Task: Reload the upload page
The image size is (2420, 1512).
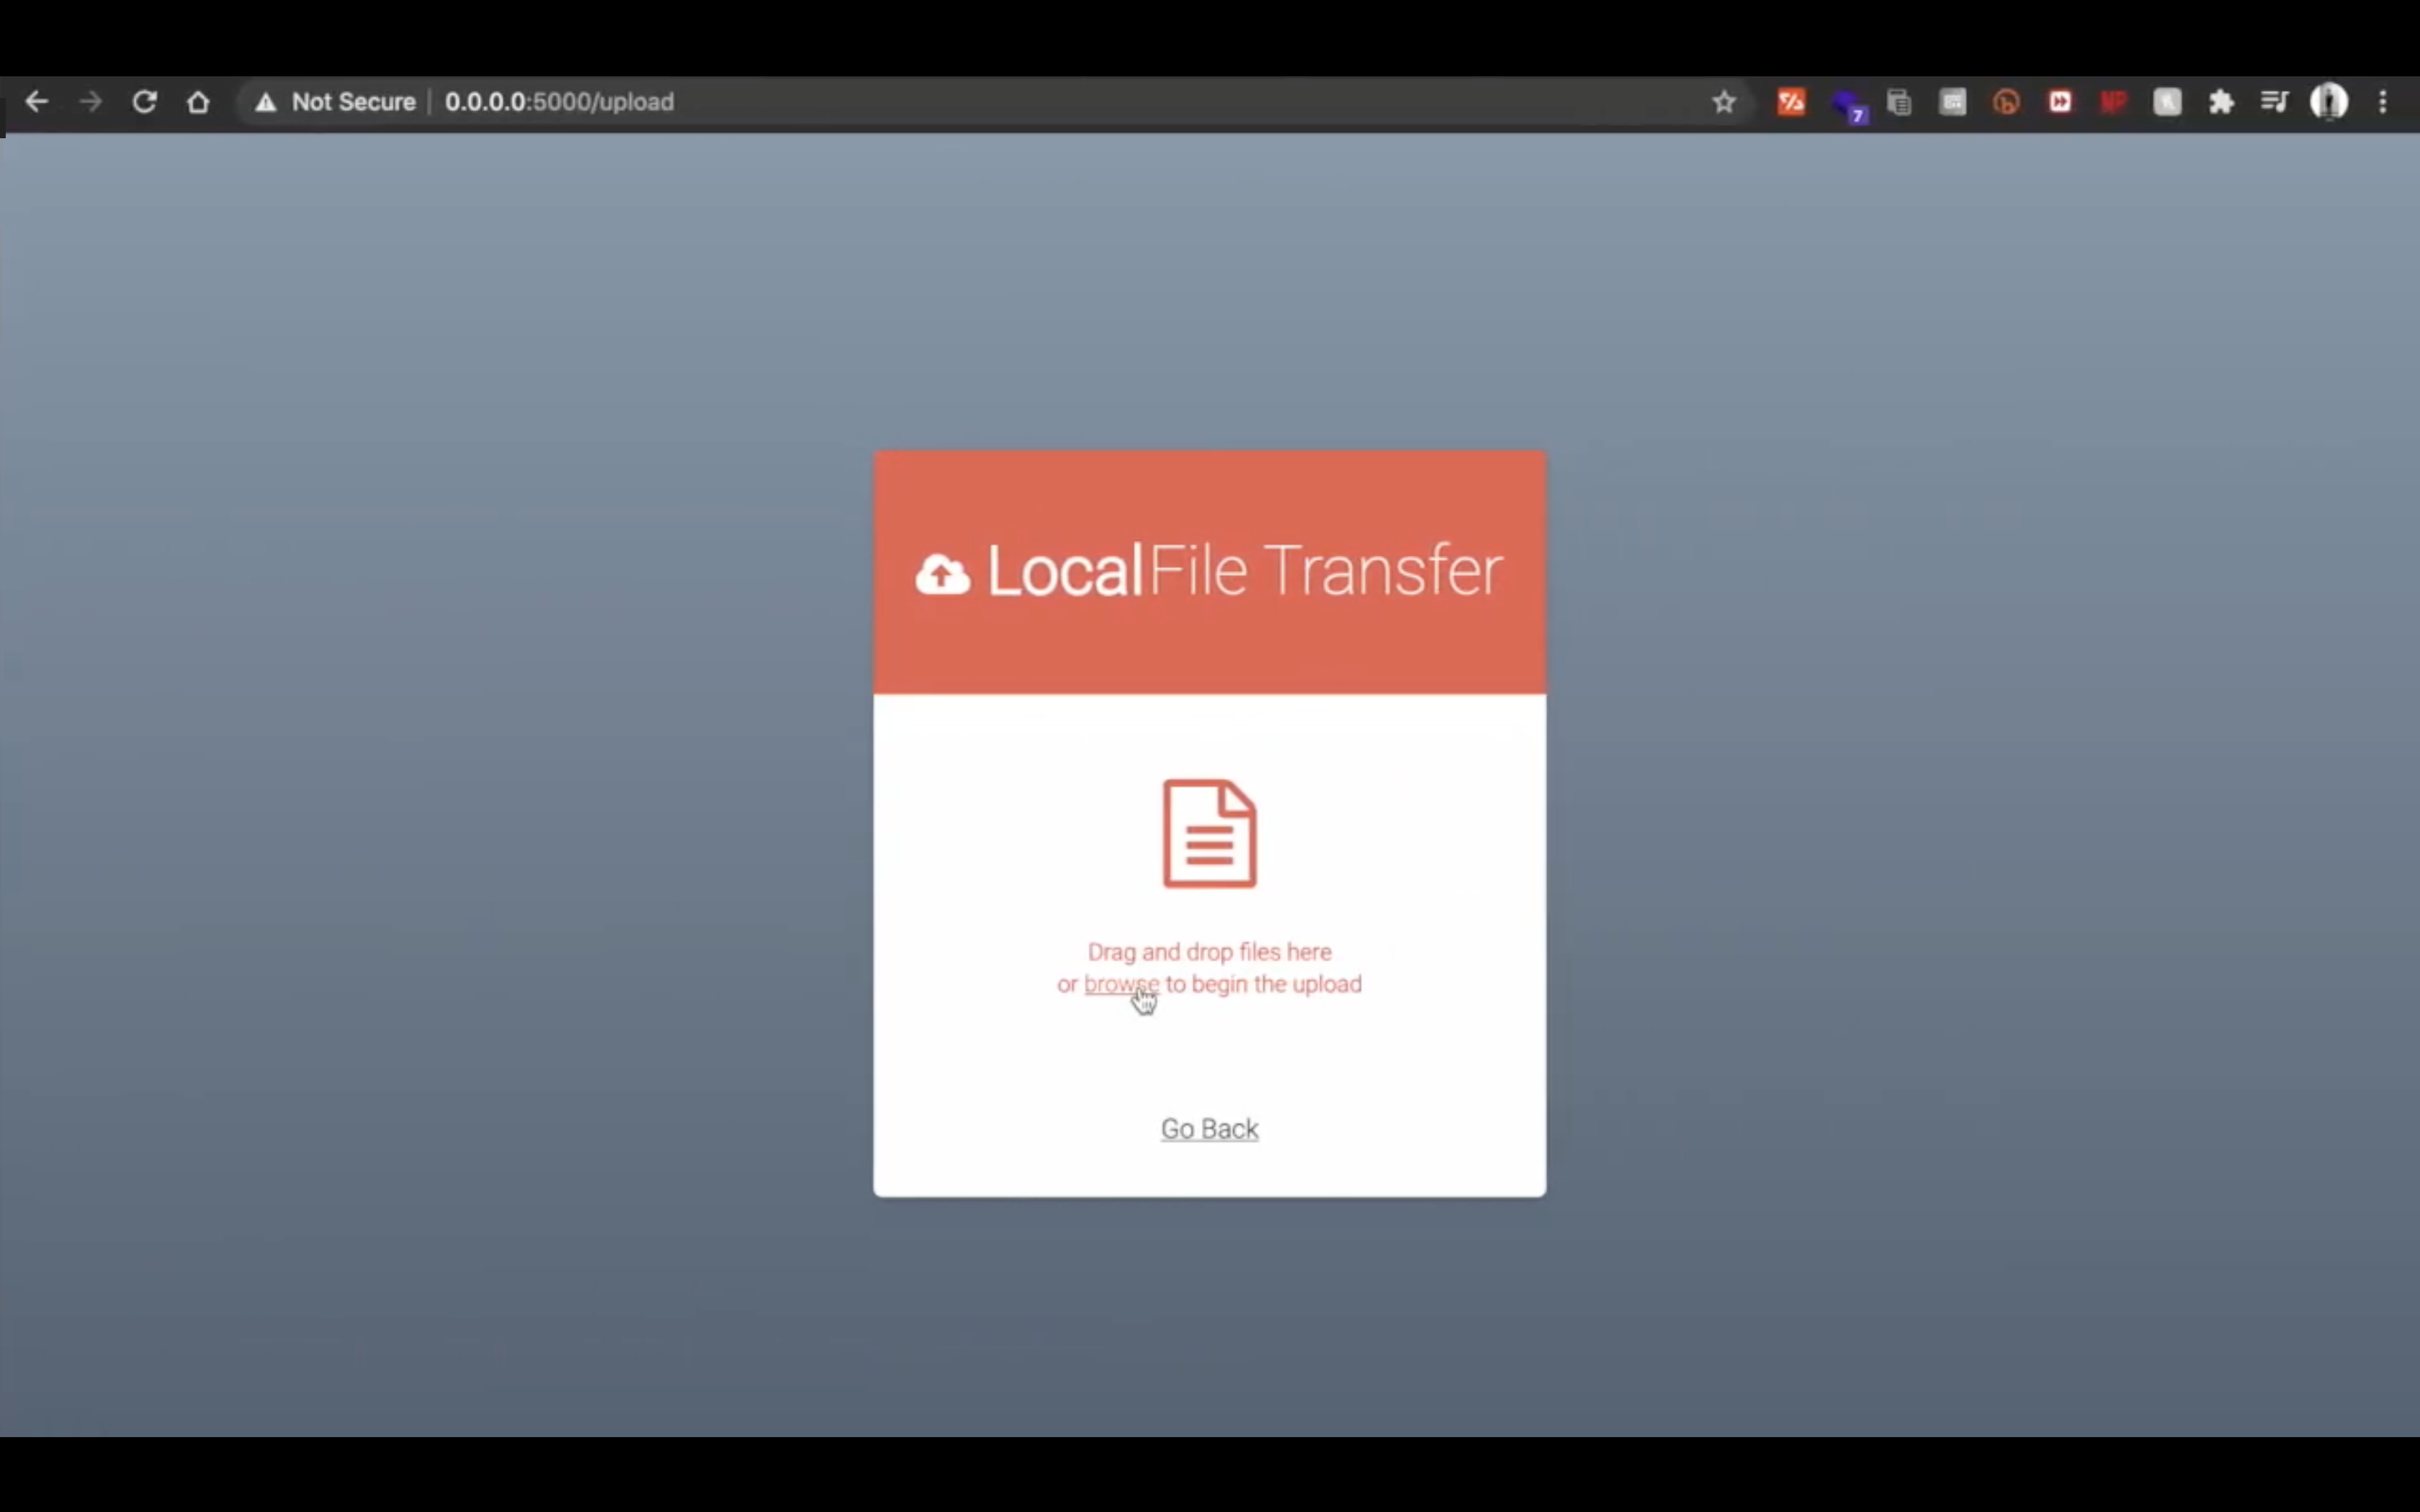Action: coord(144,102)
